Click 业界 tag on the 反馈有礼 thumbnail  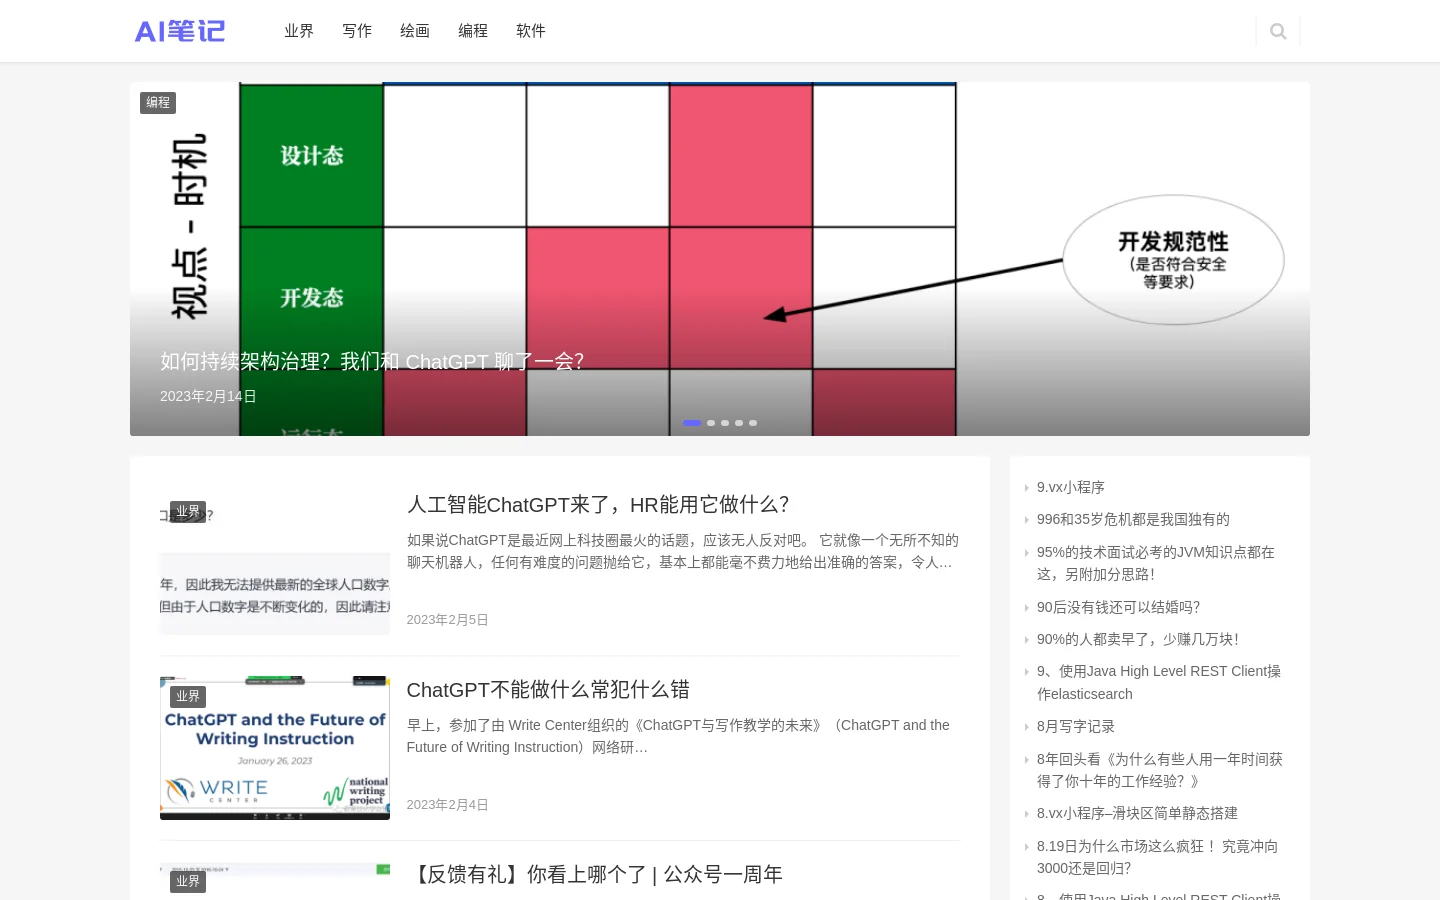[x=188, y=881]
